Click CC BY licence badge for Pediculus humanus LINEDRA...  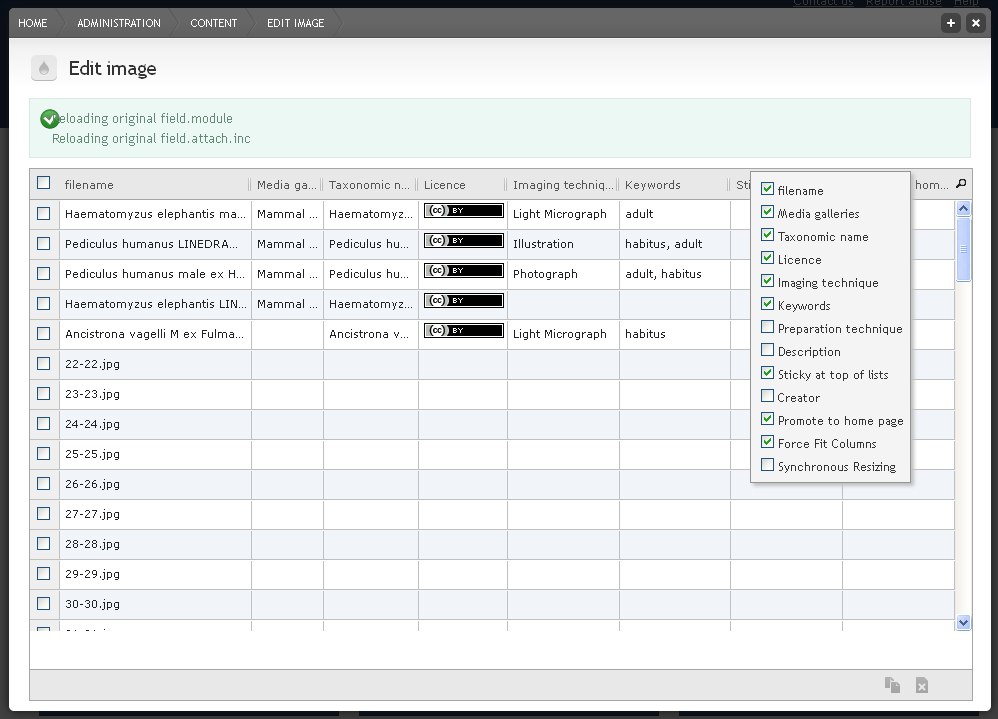464,241
